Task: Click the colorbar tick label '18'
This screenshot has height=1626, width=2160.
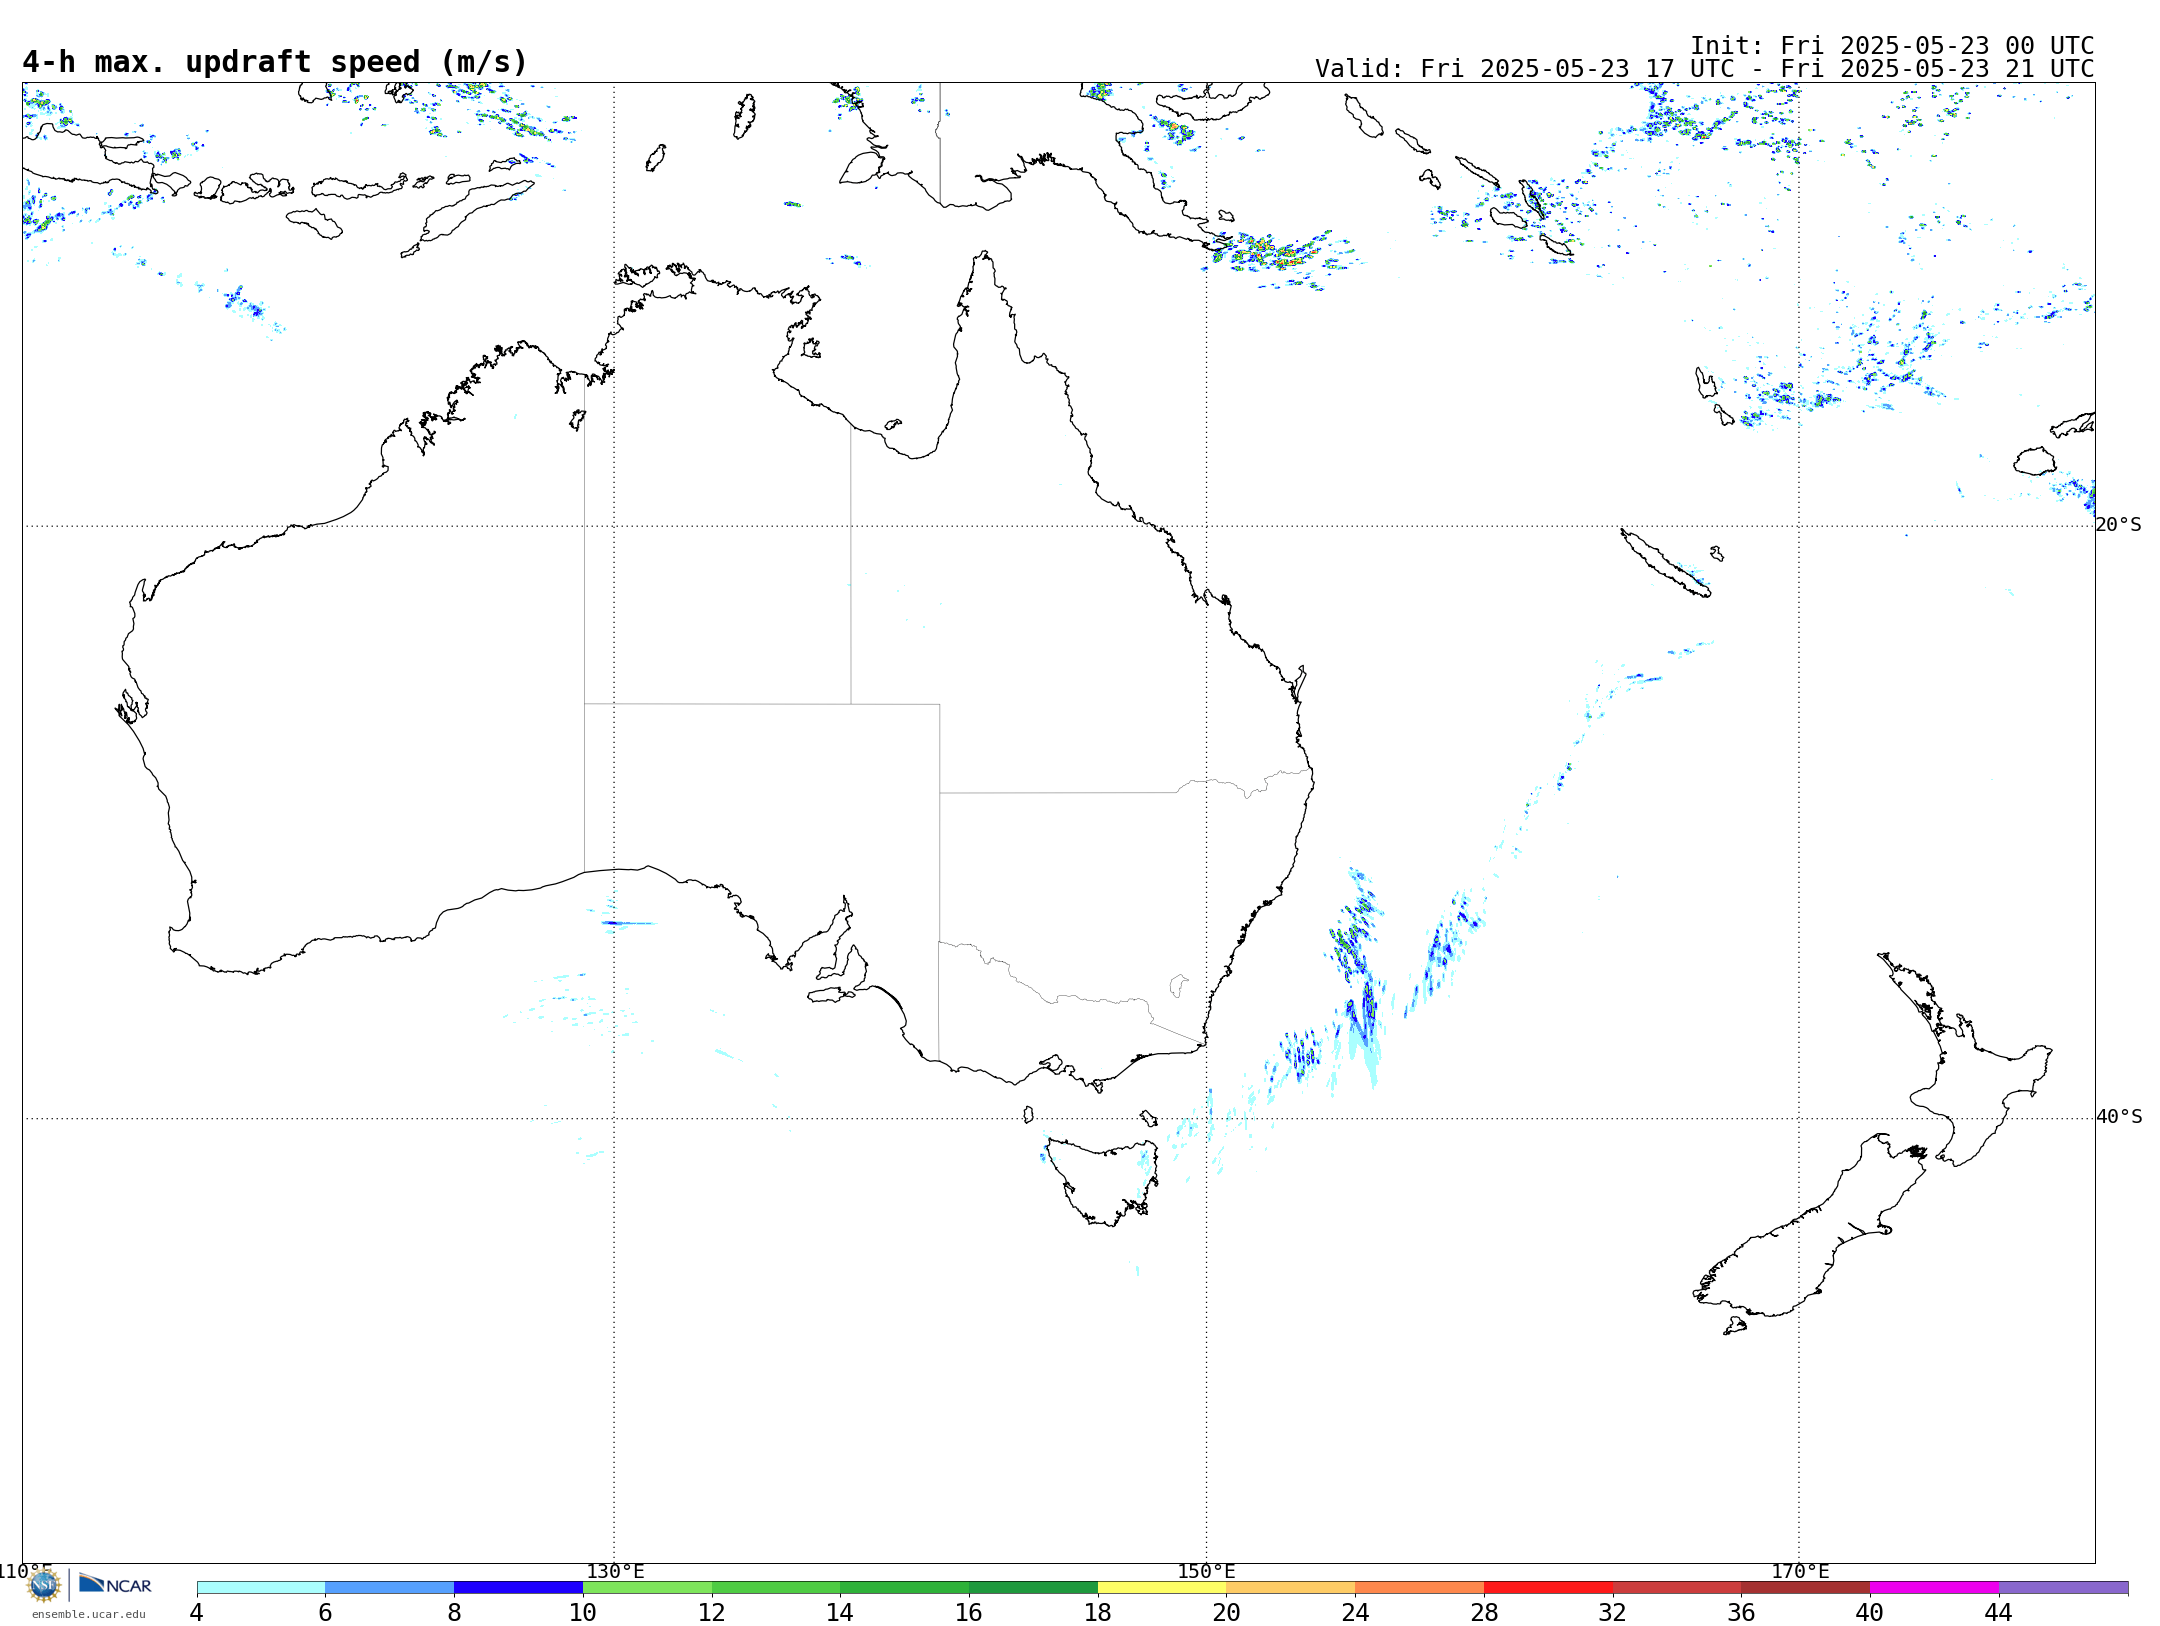Action: click(x=1098, y=1612)
